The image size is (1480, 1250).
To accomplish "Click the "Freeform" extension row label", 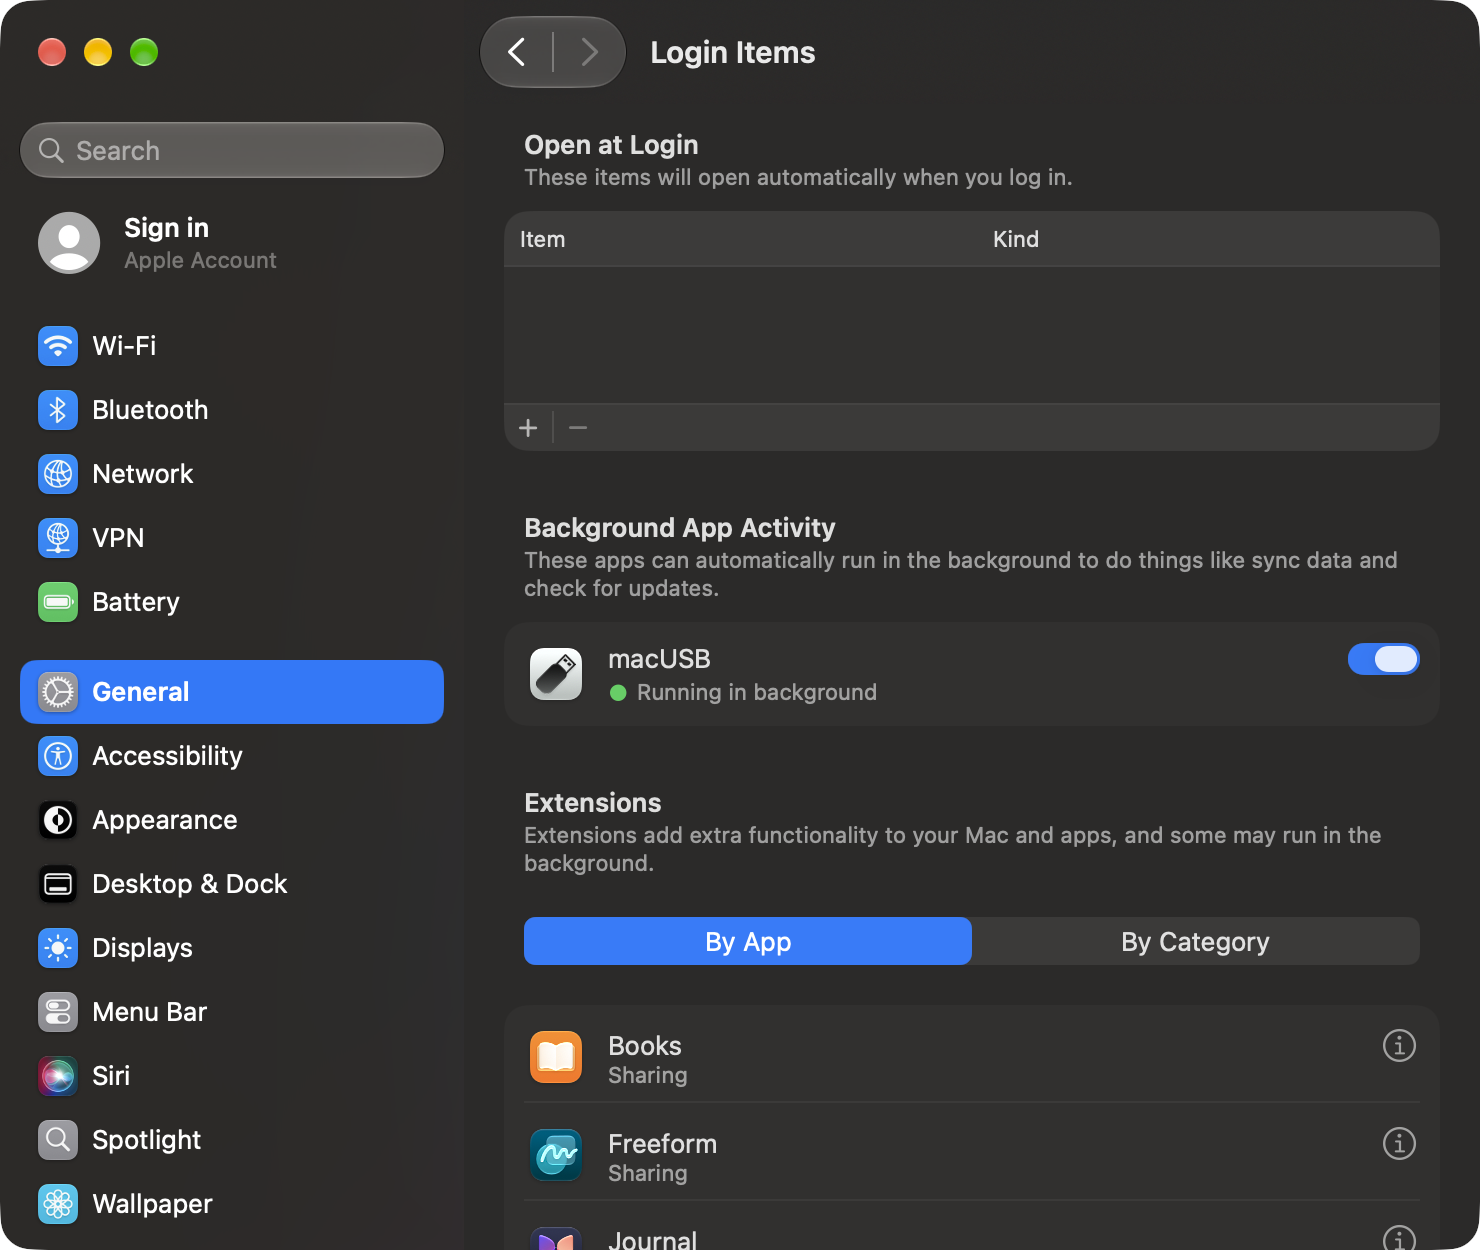I will [662, 1144].
